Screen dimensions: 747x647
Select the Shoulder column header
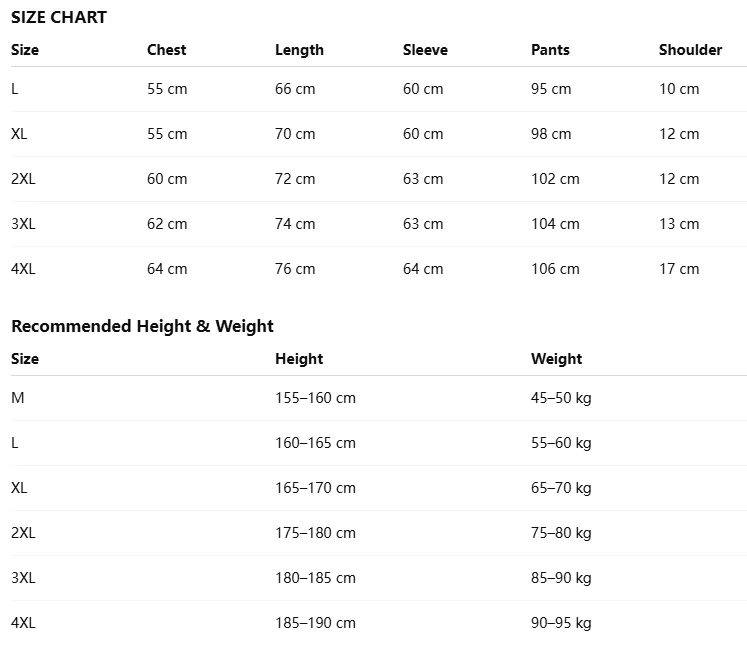tap(690, 50)
